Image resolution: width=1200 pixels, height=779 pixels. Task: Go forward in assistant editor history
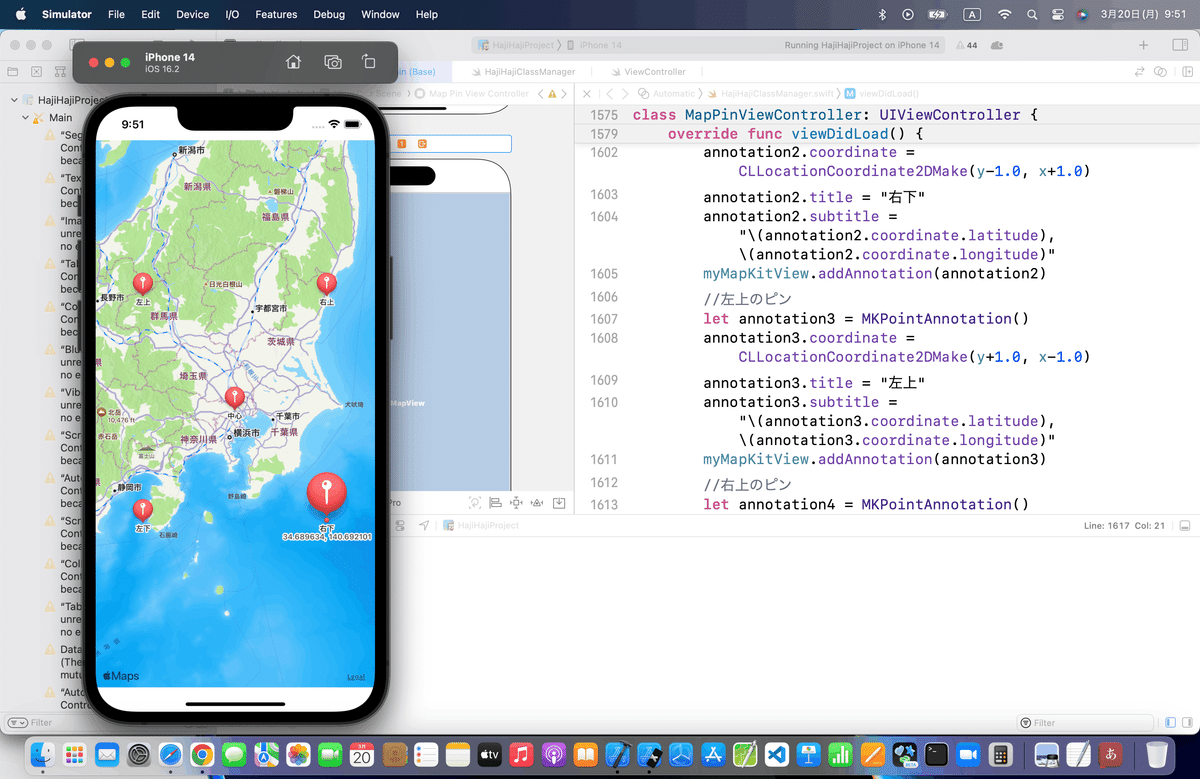[625, 93]
